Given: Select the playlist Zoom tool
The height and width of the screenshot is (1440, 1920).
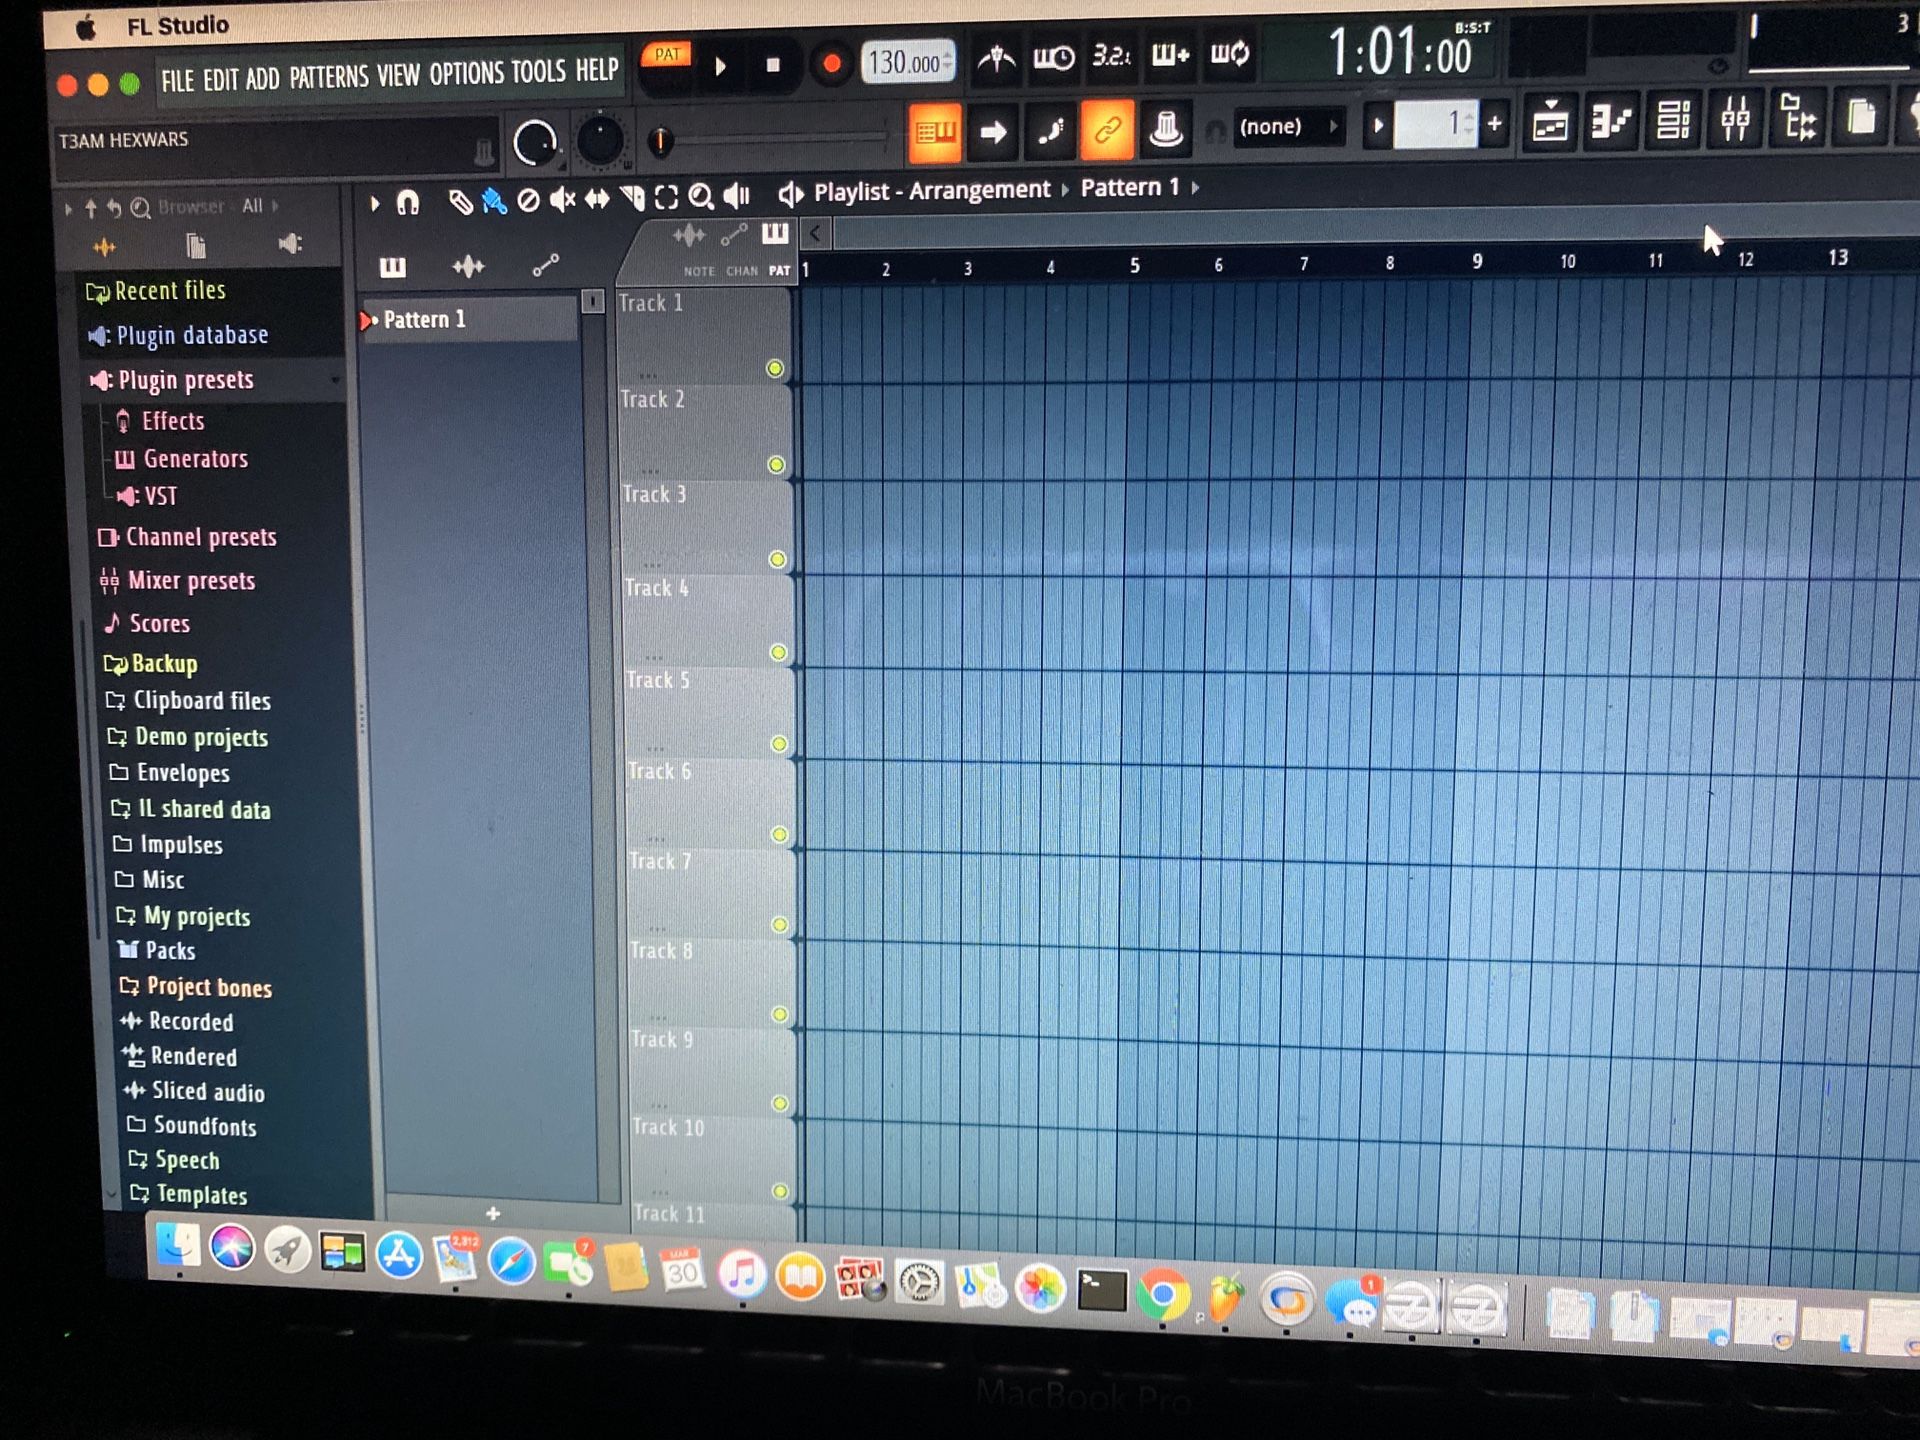Looking at the screenshot, I should (x=701, y=196).
